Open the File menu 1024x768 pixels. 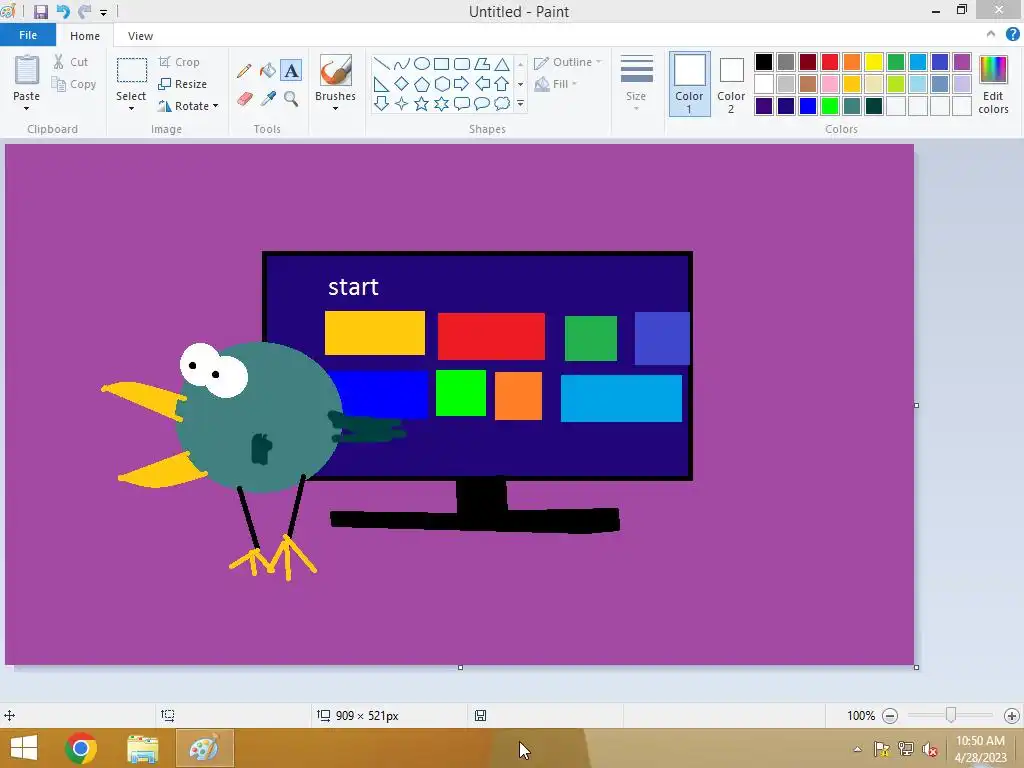pyautogui.click(x=28, y=35)
